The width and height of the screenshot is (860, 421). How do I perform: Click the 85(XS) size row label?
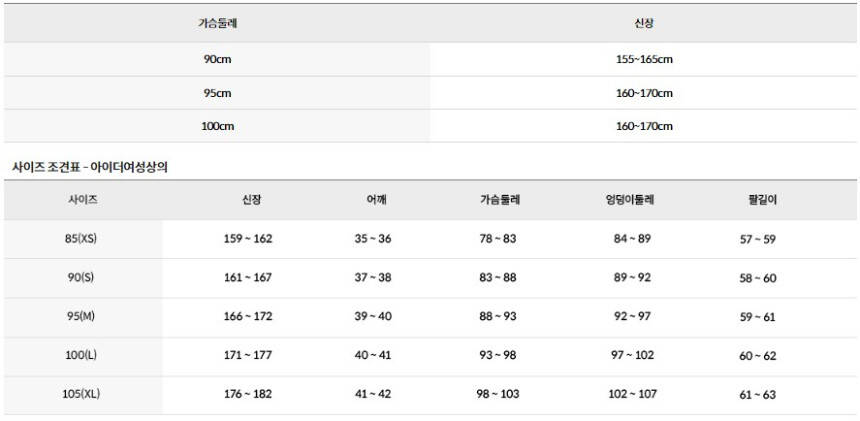[82, 239]
